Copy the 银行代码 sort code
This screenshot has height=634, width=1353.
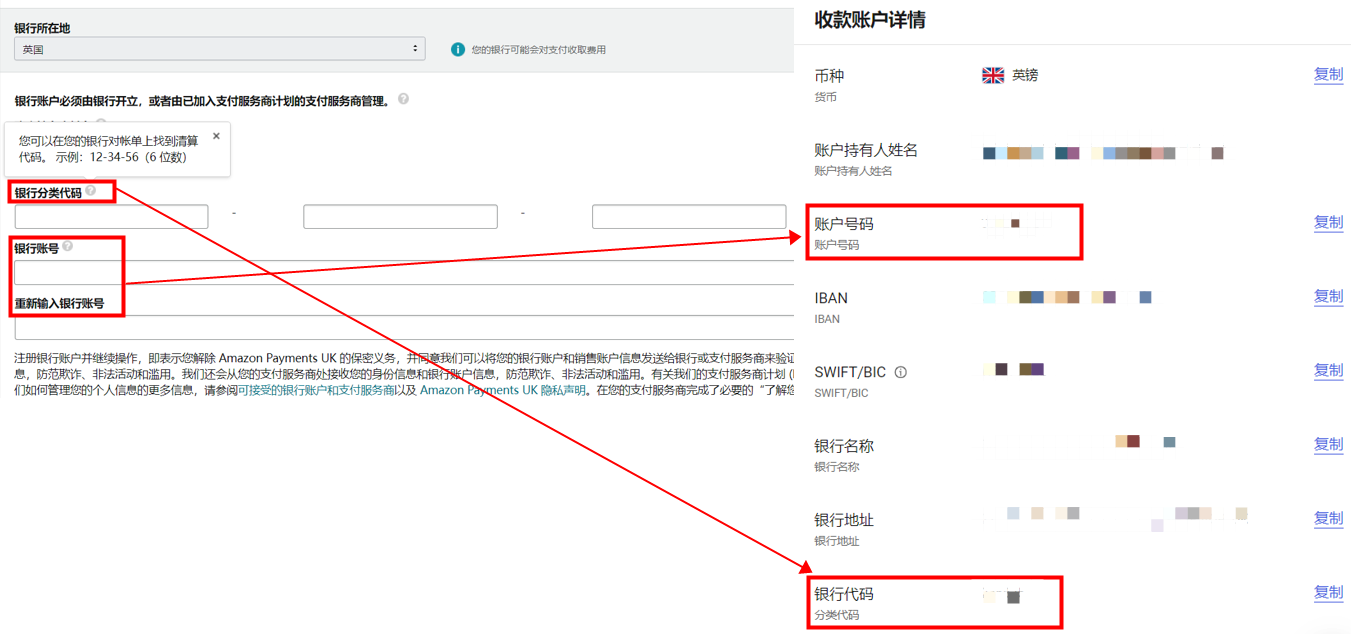coord(1328,593)
